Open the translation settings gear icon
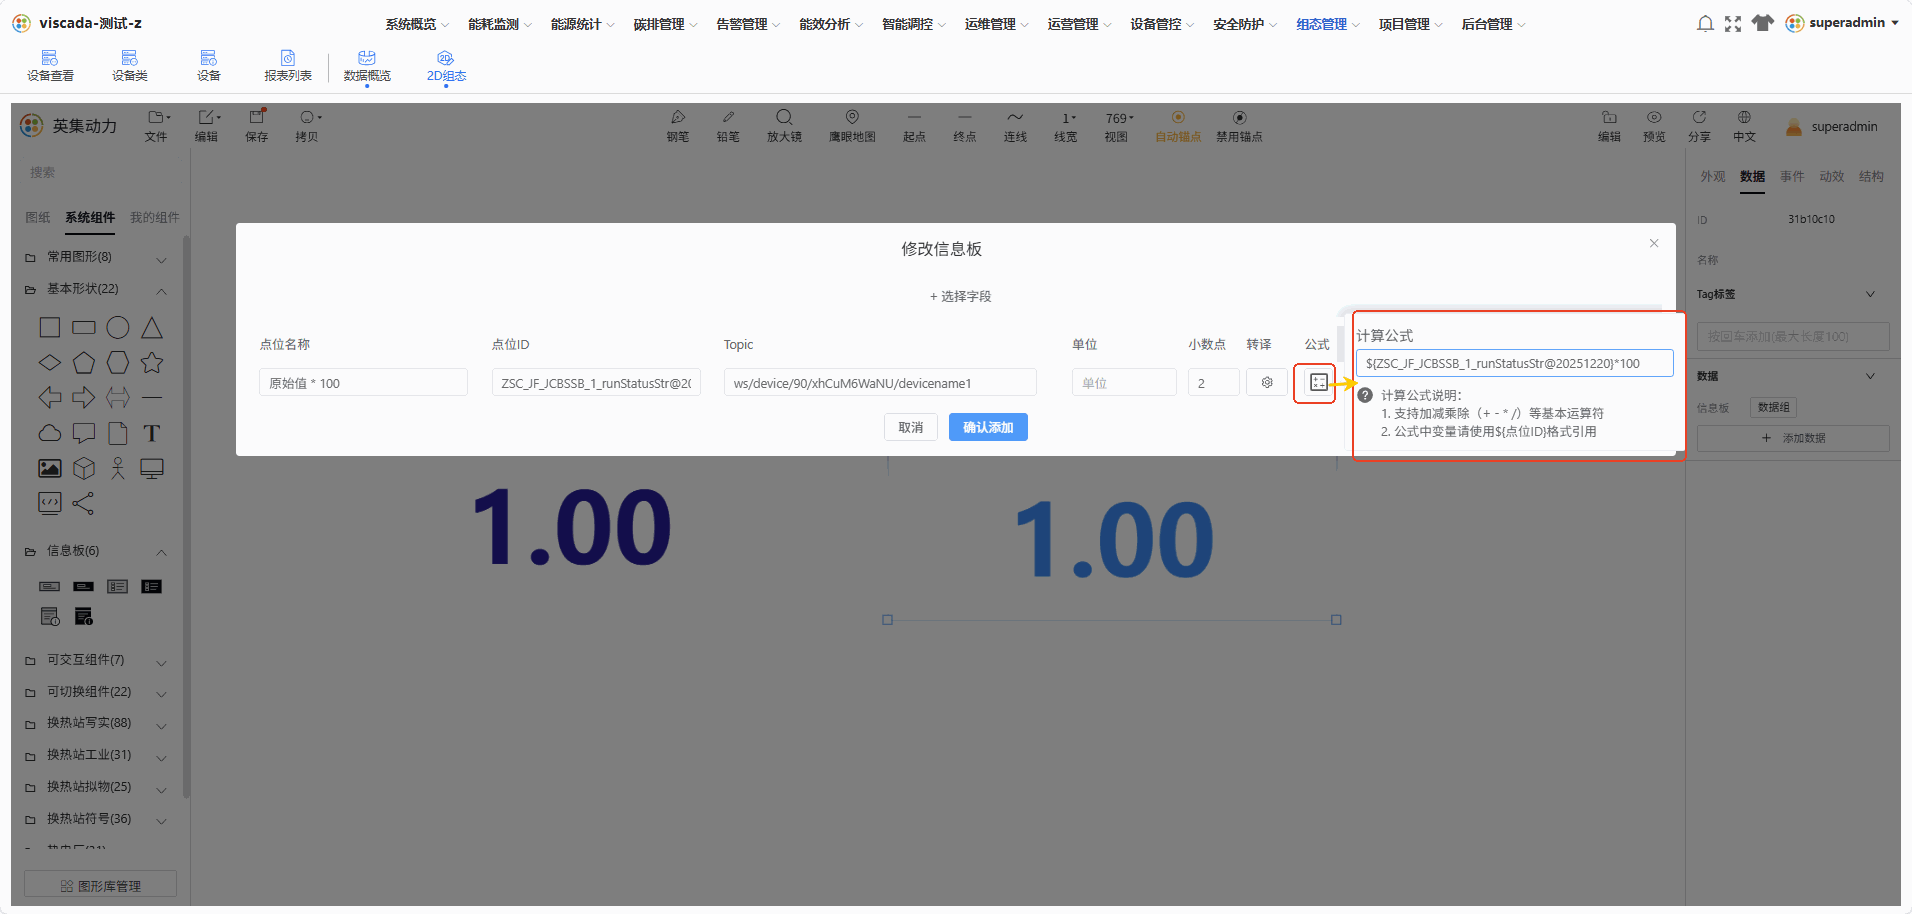The height and width of the screenshot is (914, 1912). [1267, 383]
